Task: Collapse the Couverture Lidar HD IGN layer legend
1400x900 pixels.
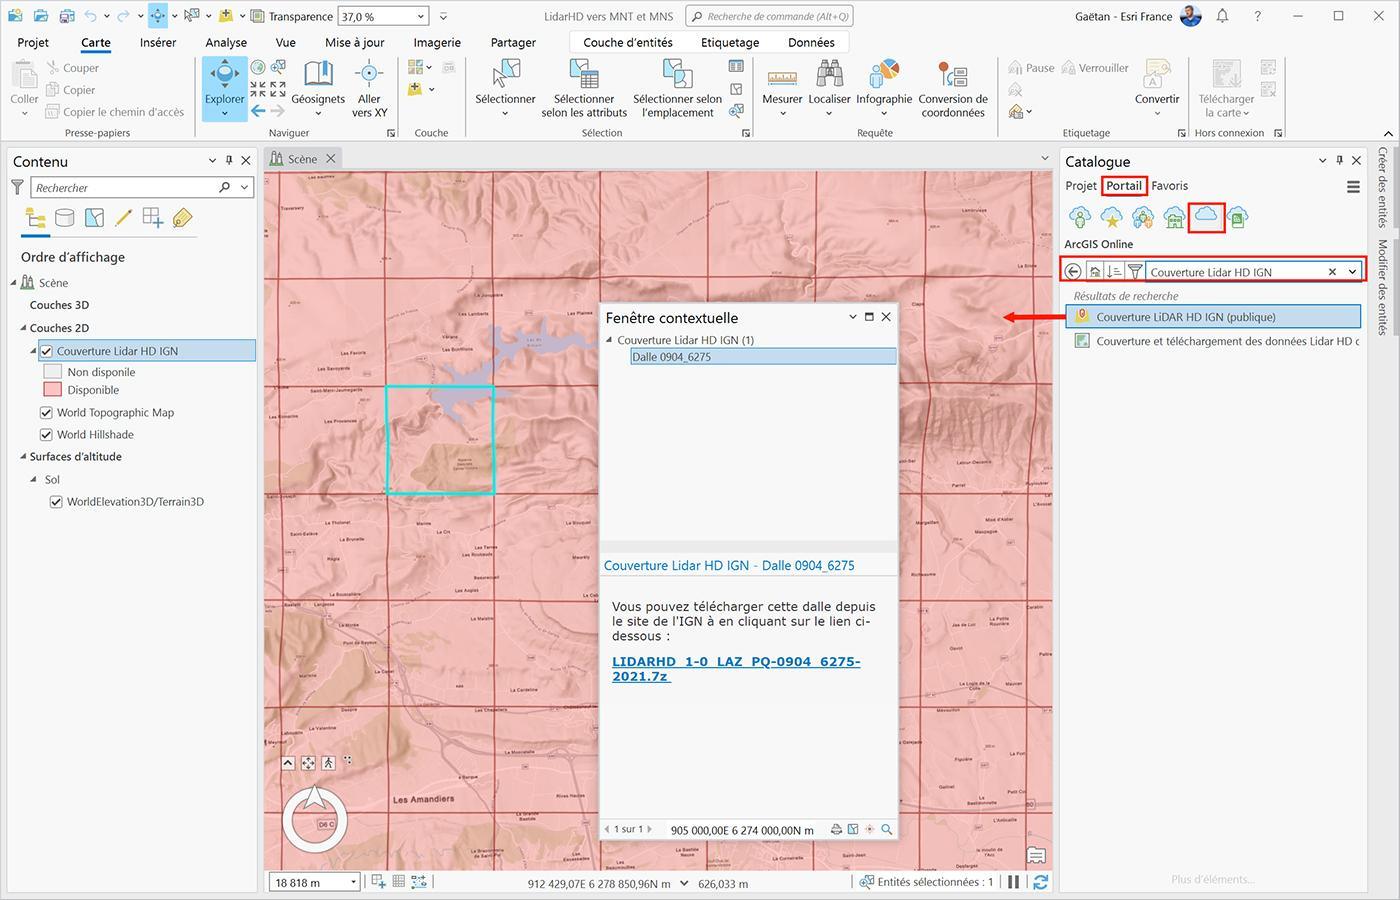Action: click(x=33, y=351)
